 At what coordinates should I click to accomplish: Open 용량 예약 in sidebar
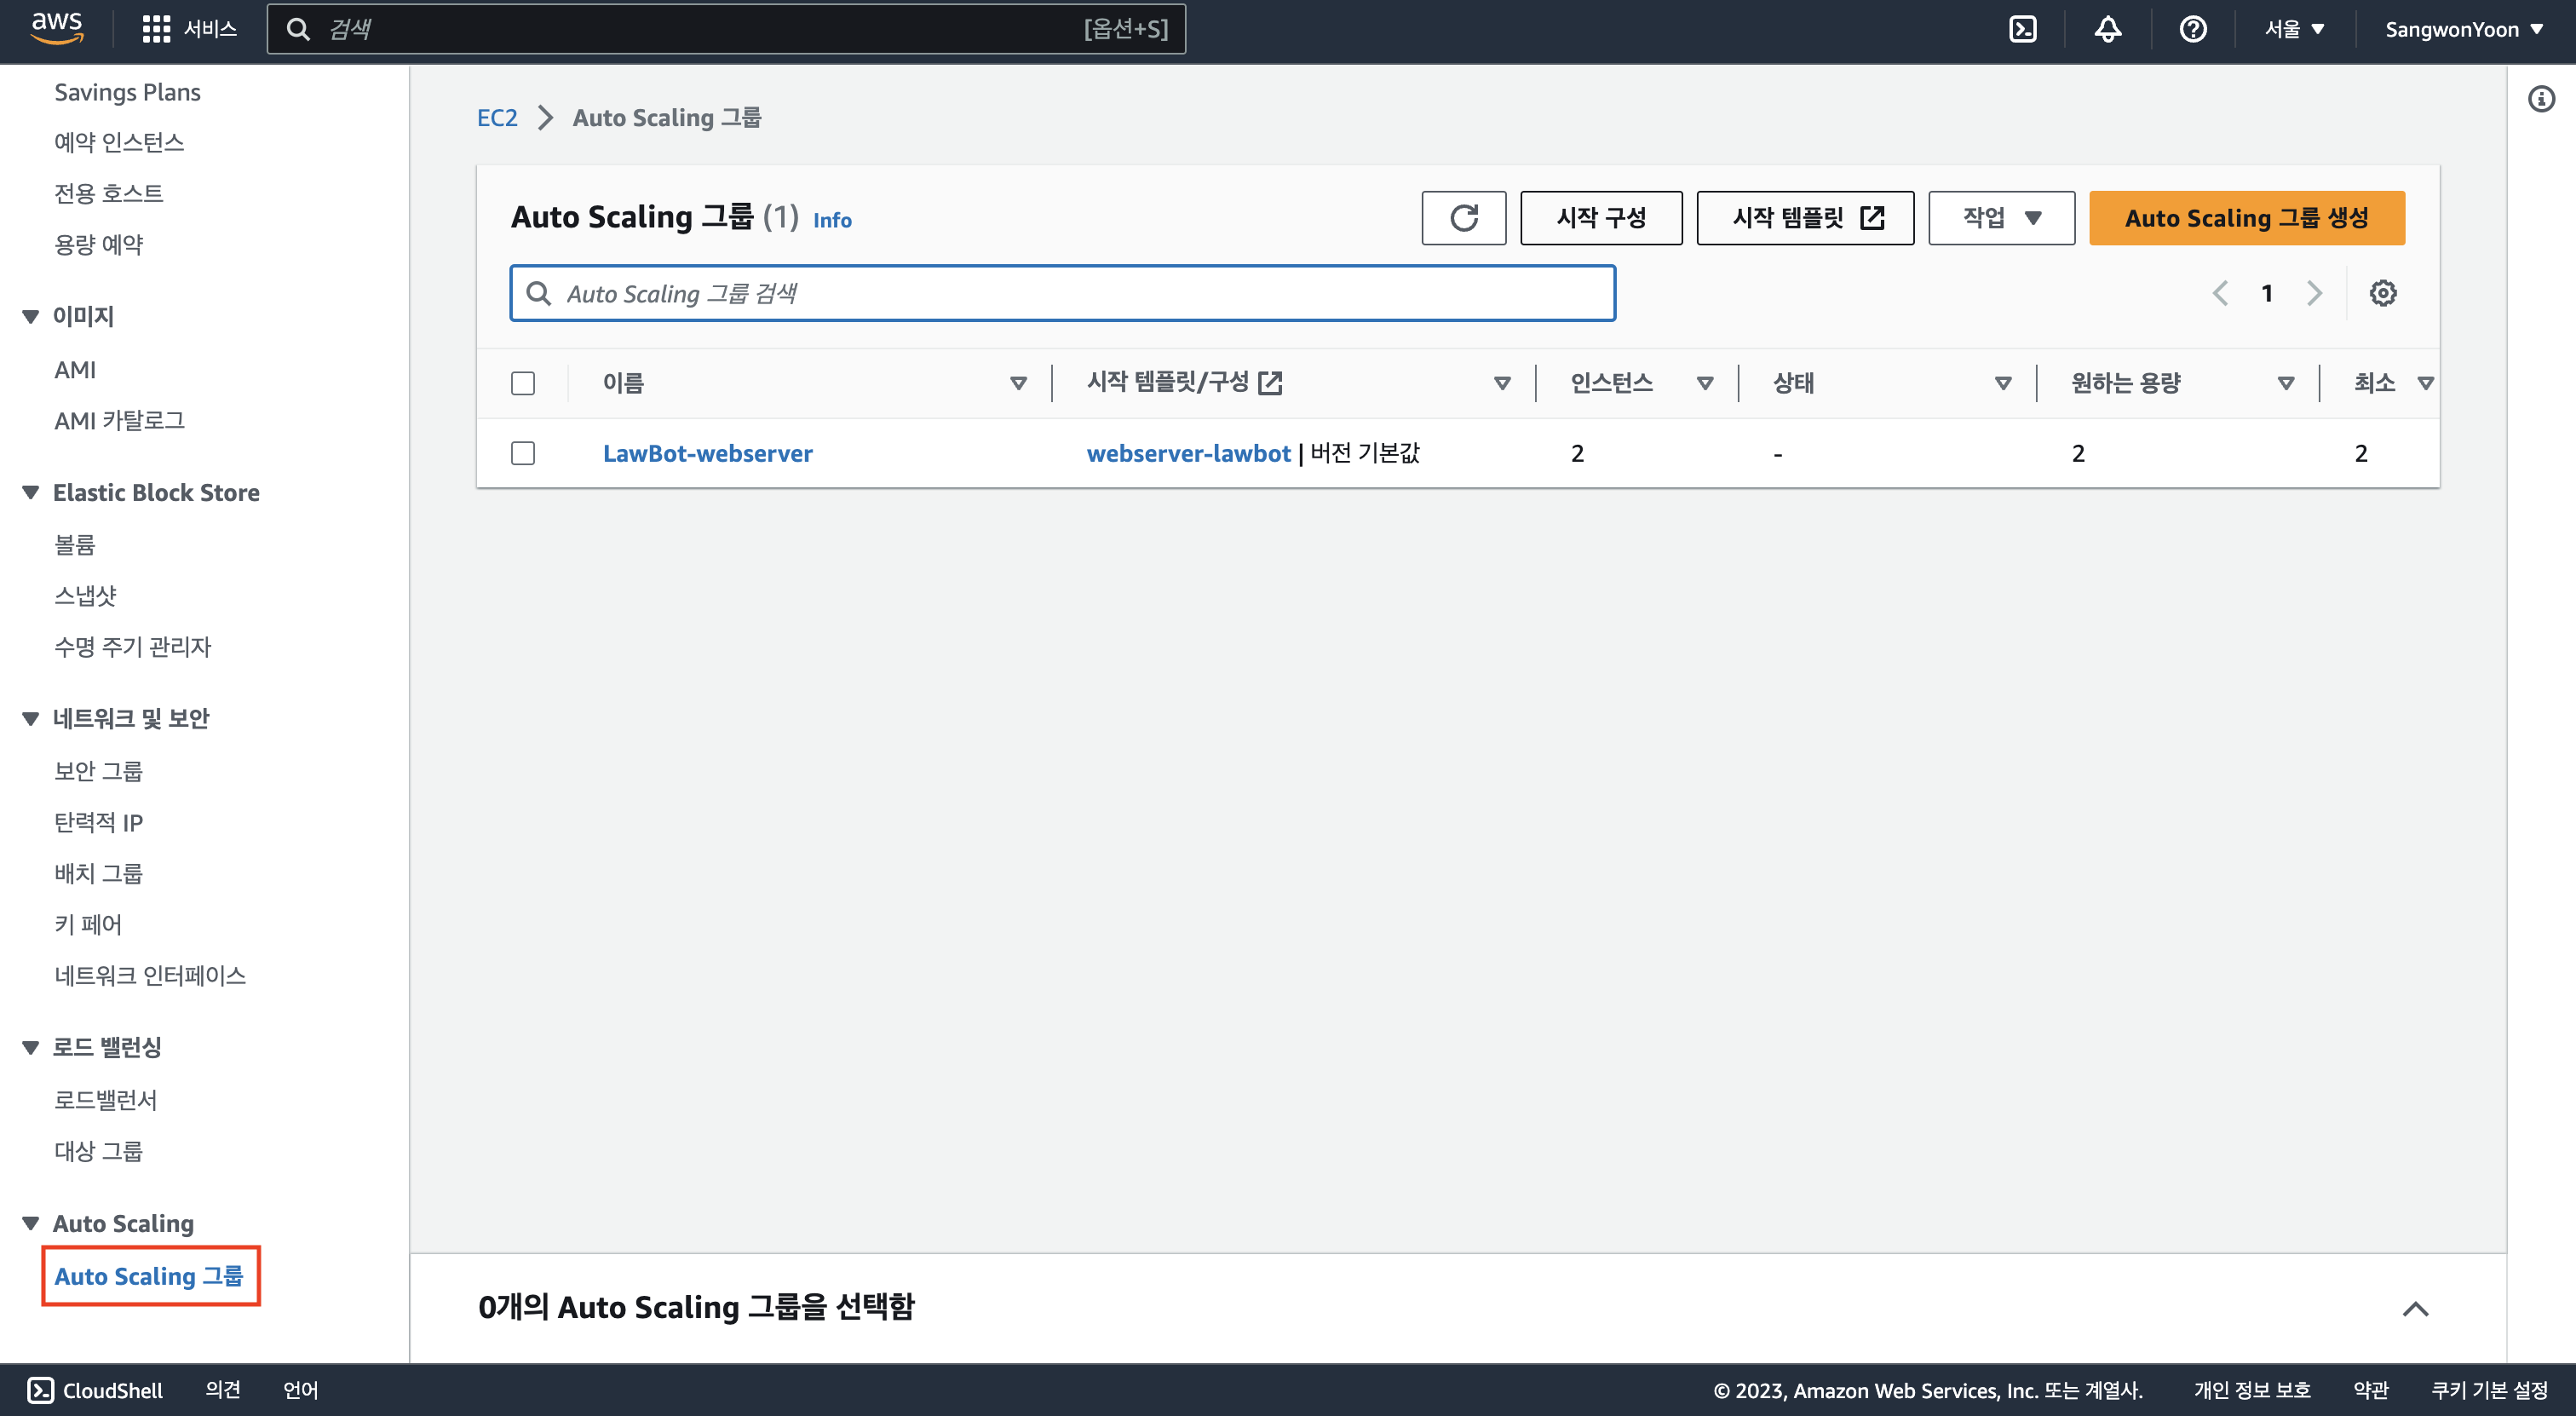pos(98,244)
